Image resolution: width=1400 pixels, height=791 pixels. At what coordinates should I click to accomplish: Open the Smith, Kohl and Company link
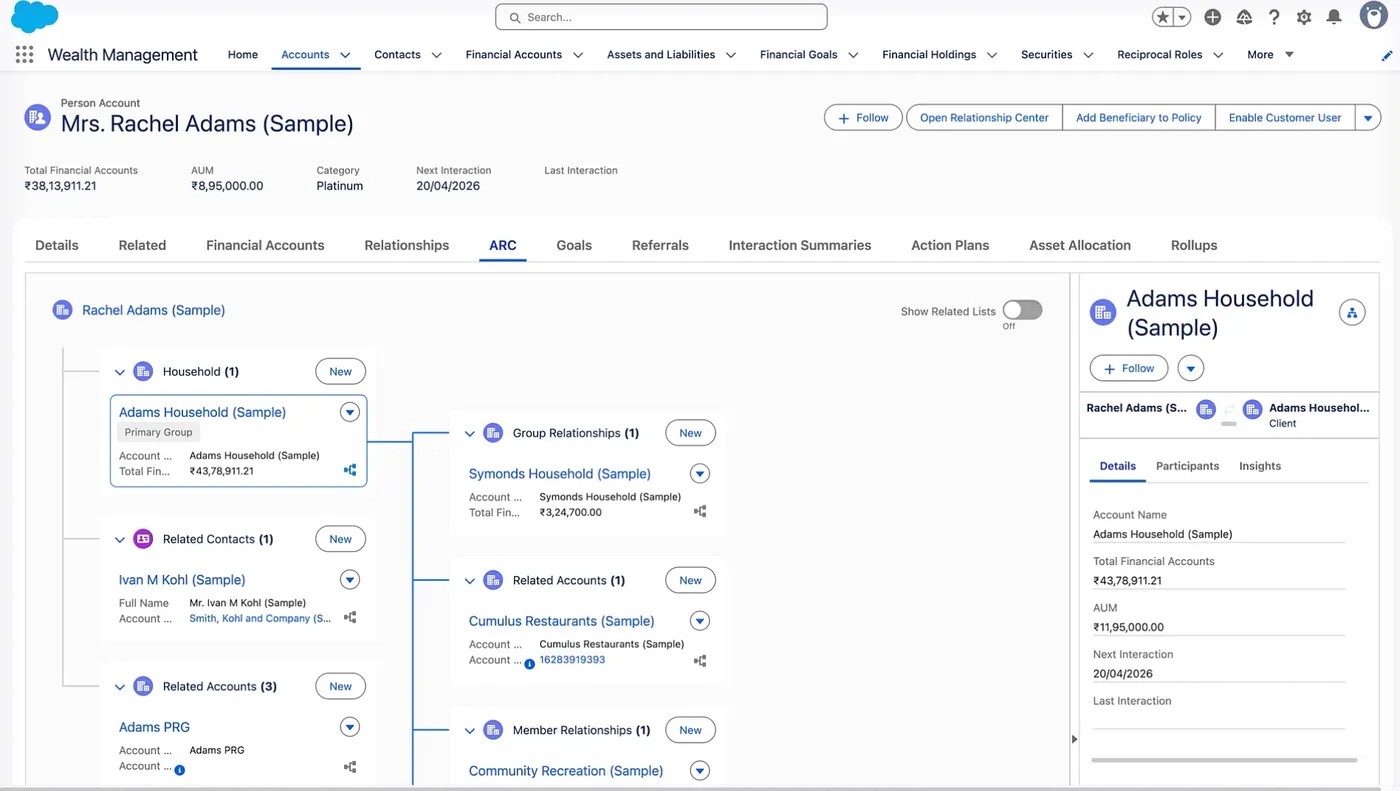[260, 618]
